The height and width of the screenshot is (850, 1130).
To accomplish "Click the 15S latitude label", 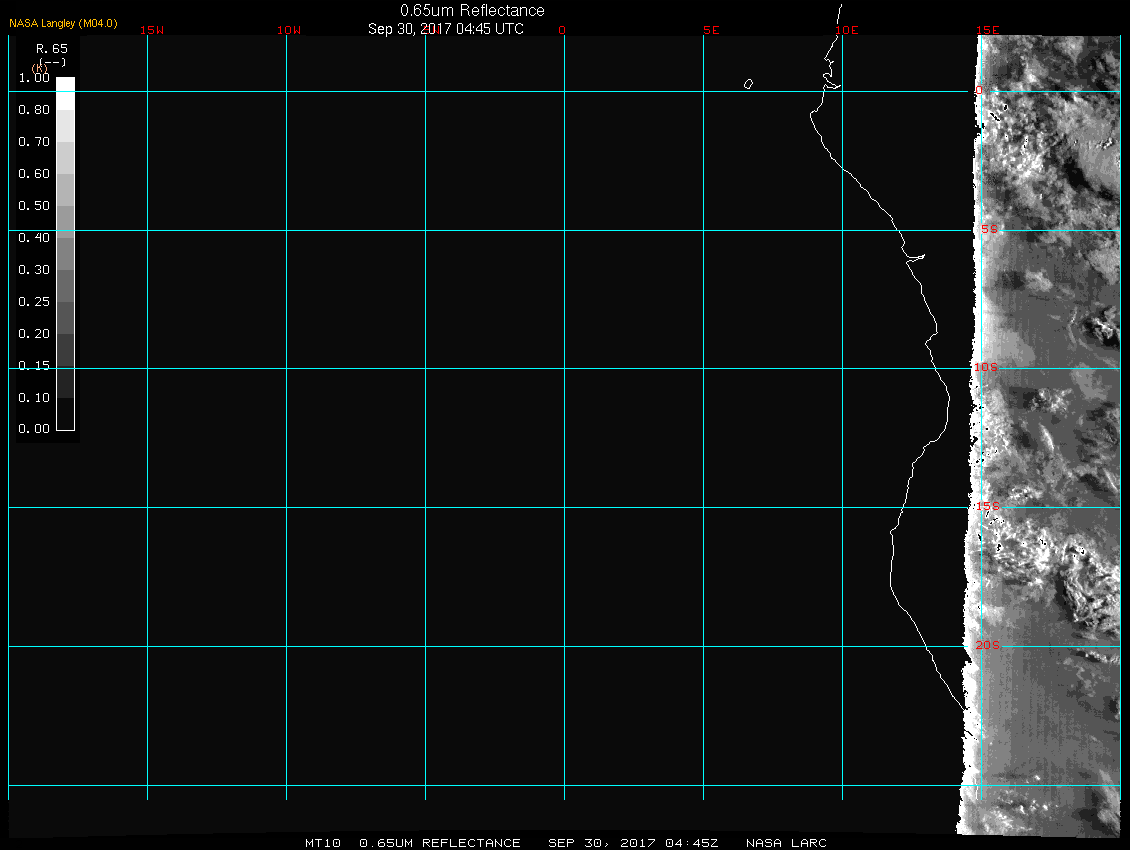I will click(987, 506).
